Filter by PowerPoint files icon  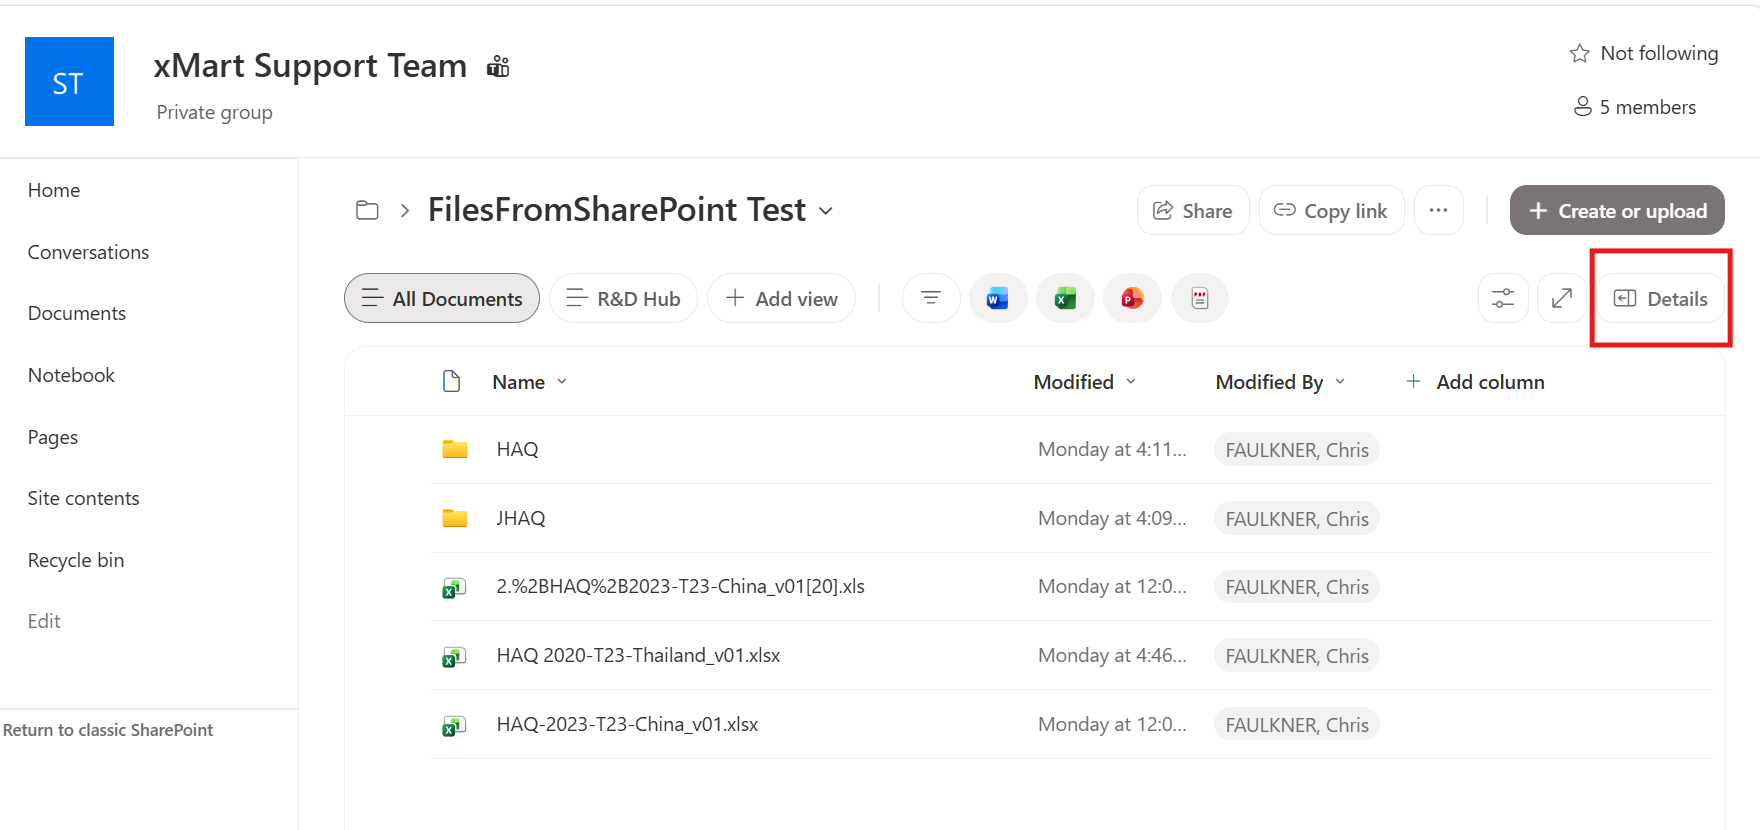[1132, 298]
